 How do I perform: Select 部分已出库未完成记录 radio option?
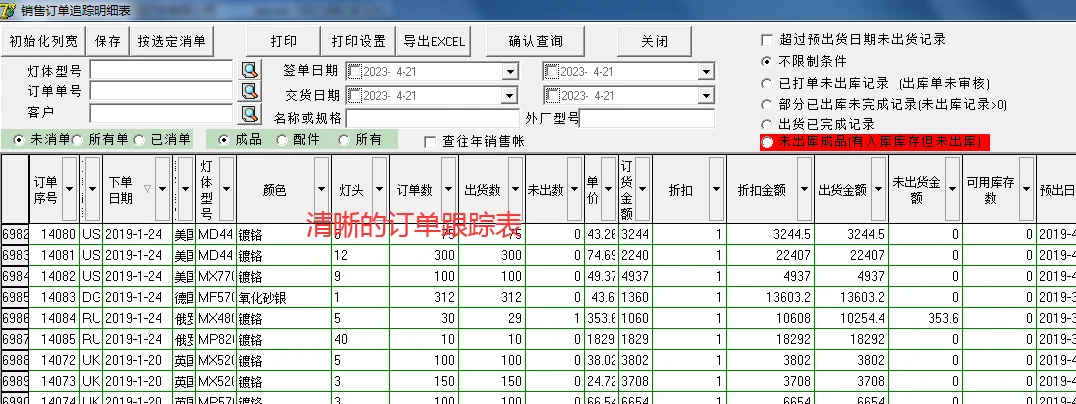(x=767, y=105)
